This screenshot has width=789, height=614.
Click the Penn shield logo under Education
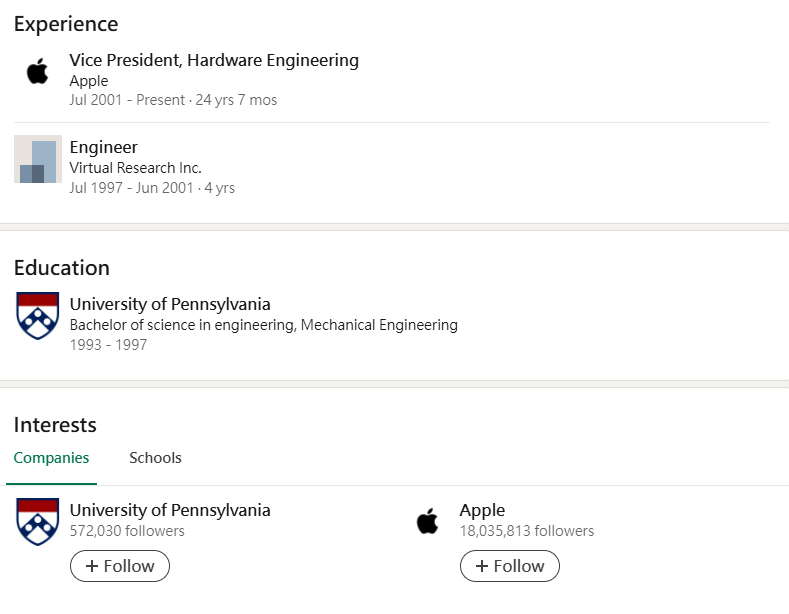(x=38, y=316)
